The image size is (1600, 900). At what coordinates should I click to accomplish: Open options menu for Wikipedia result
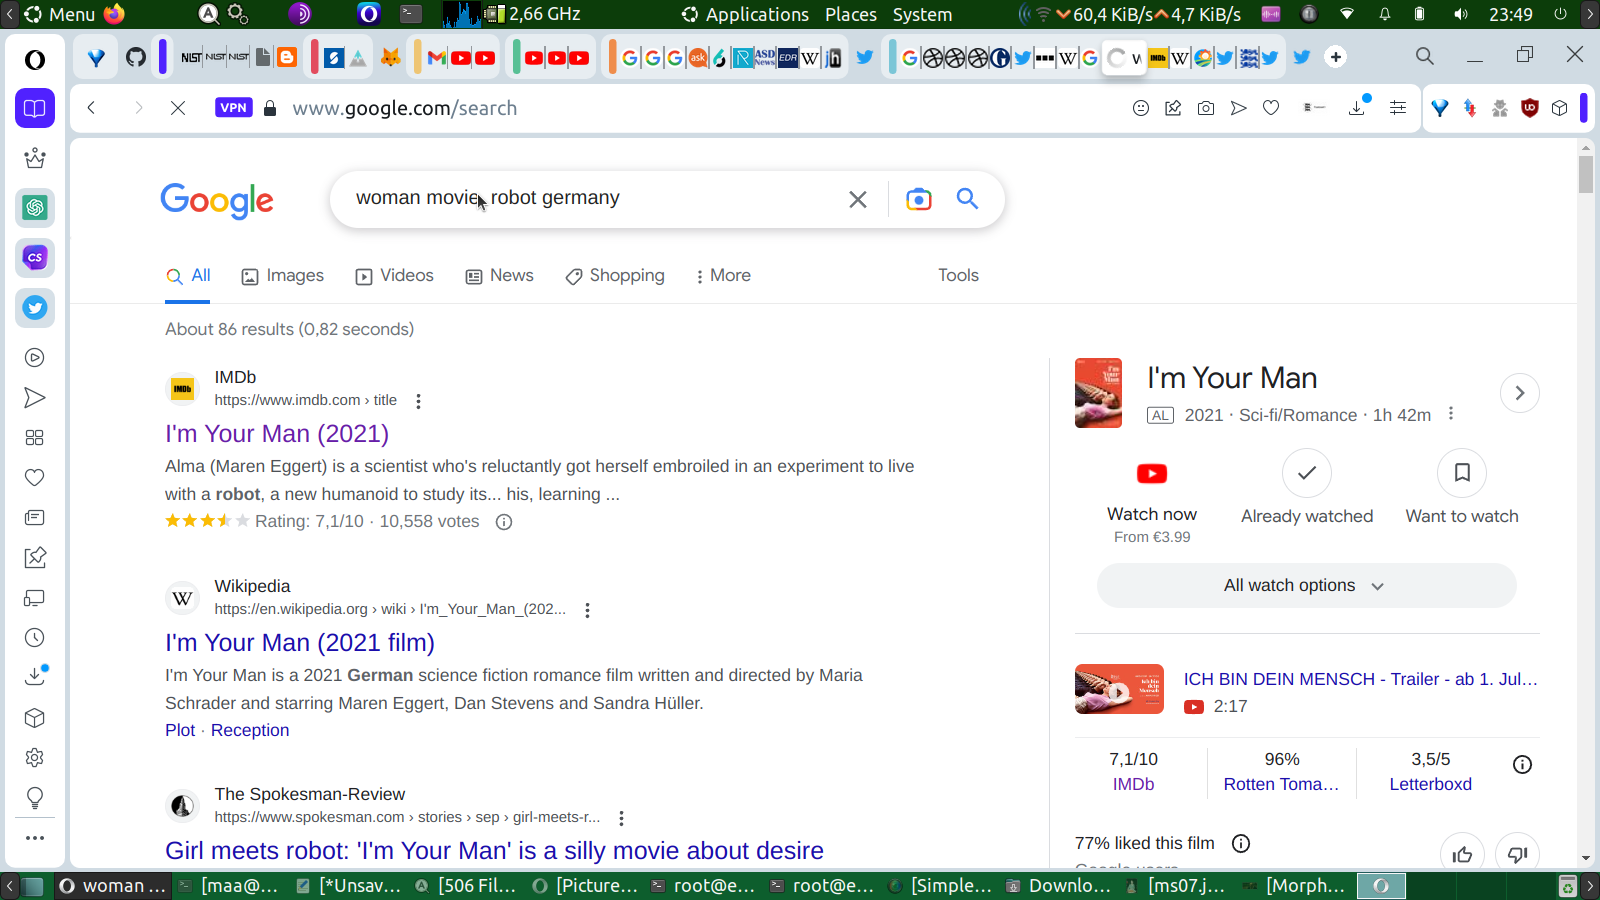tap(587, 610)
